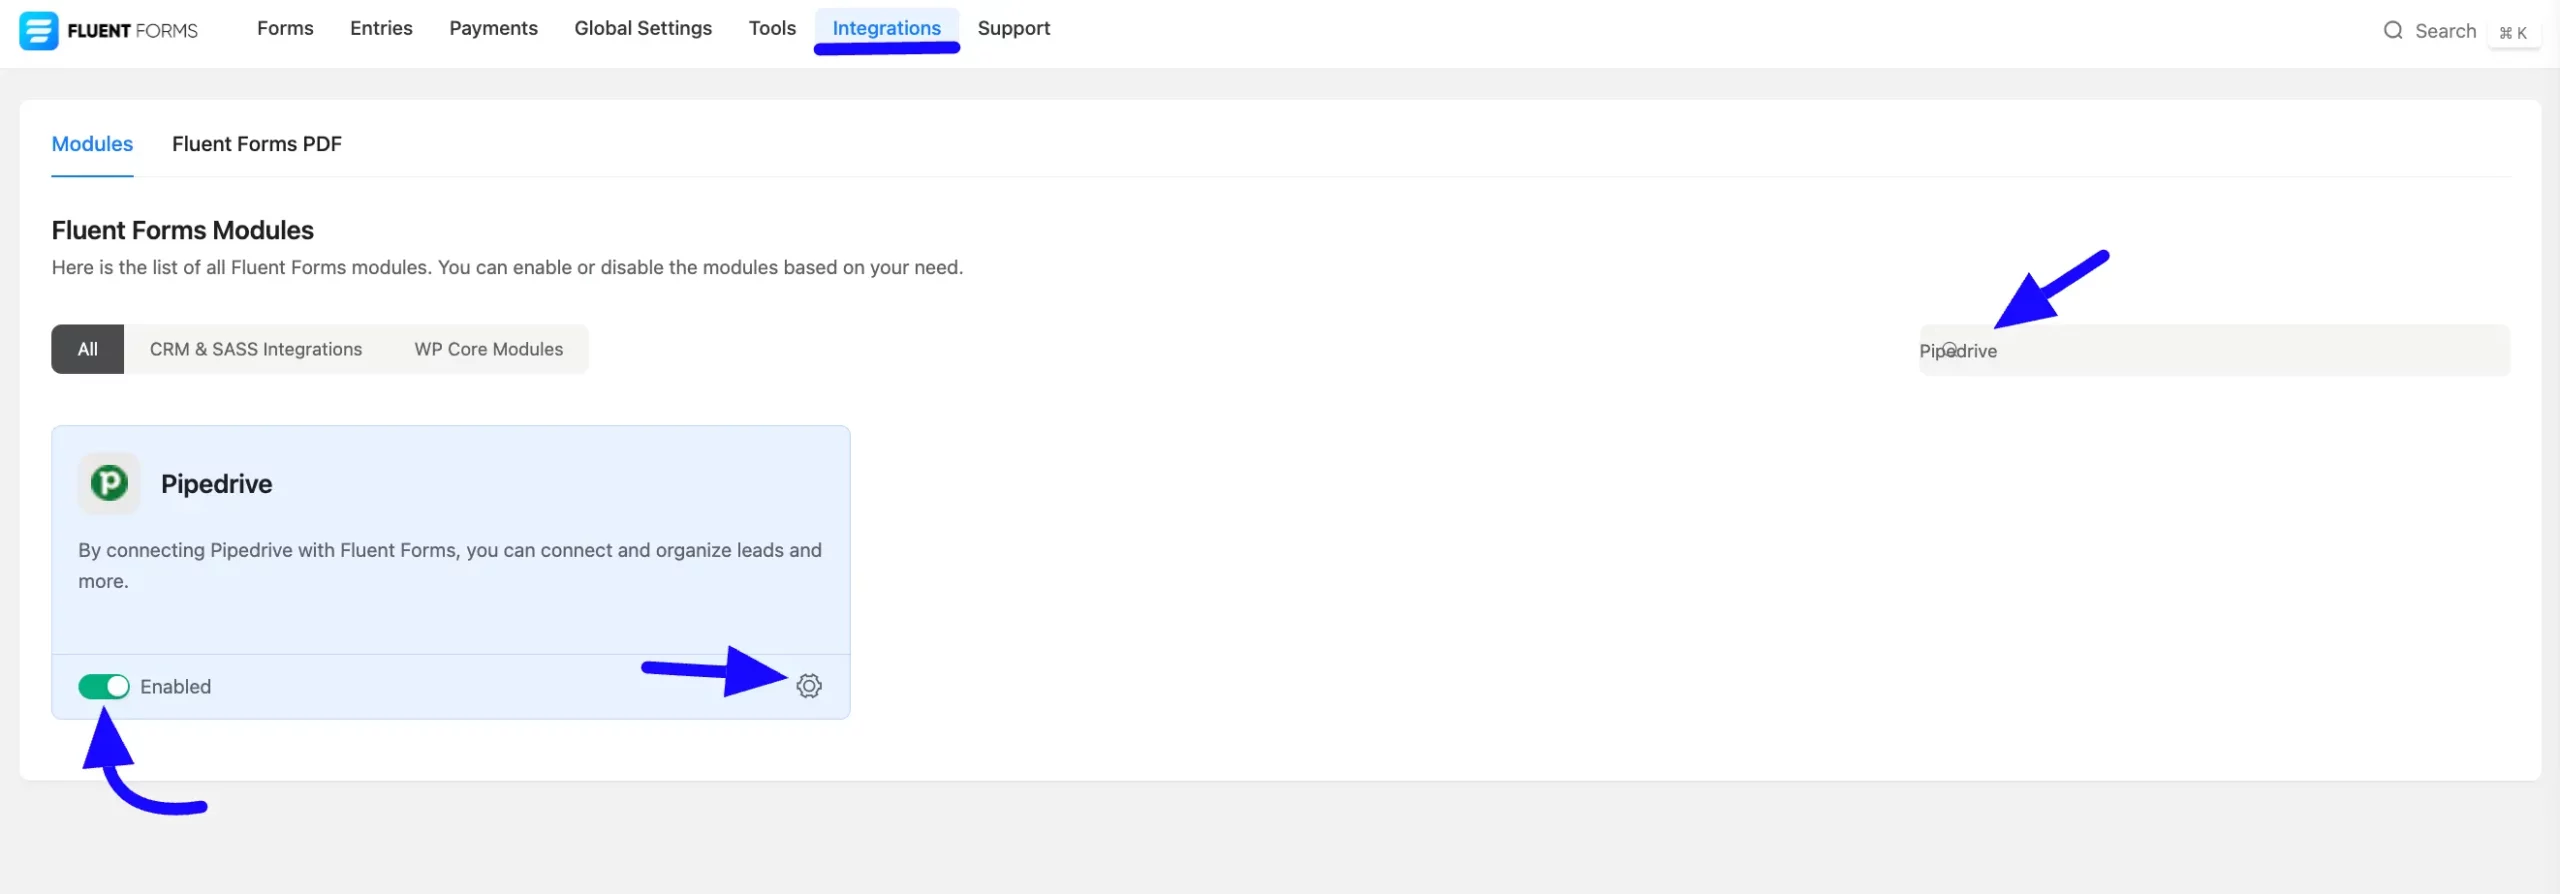
Task: Click the Pipedrive logo icon
Action: coord(109,484)
